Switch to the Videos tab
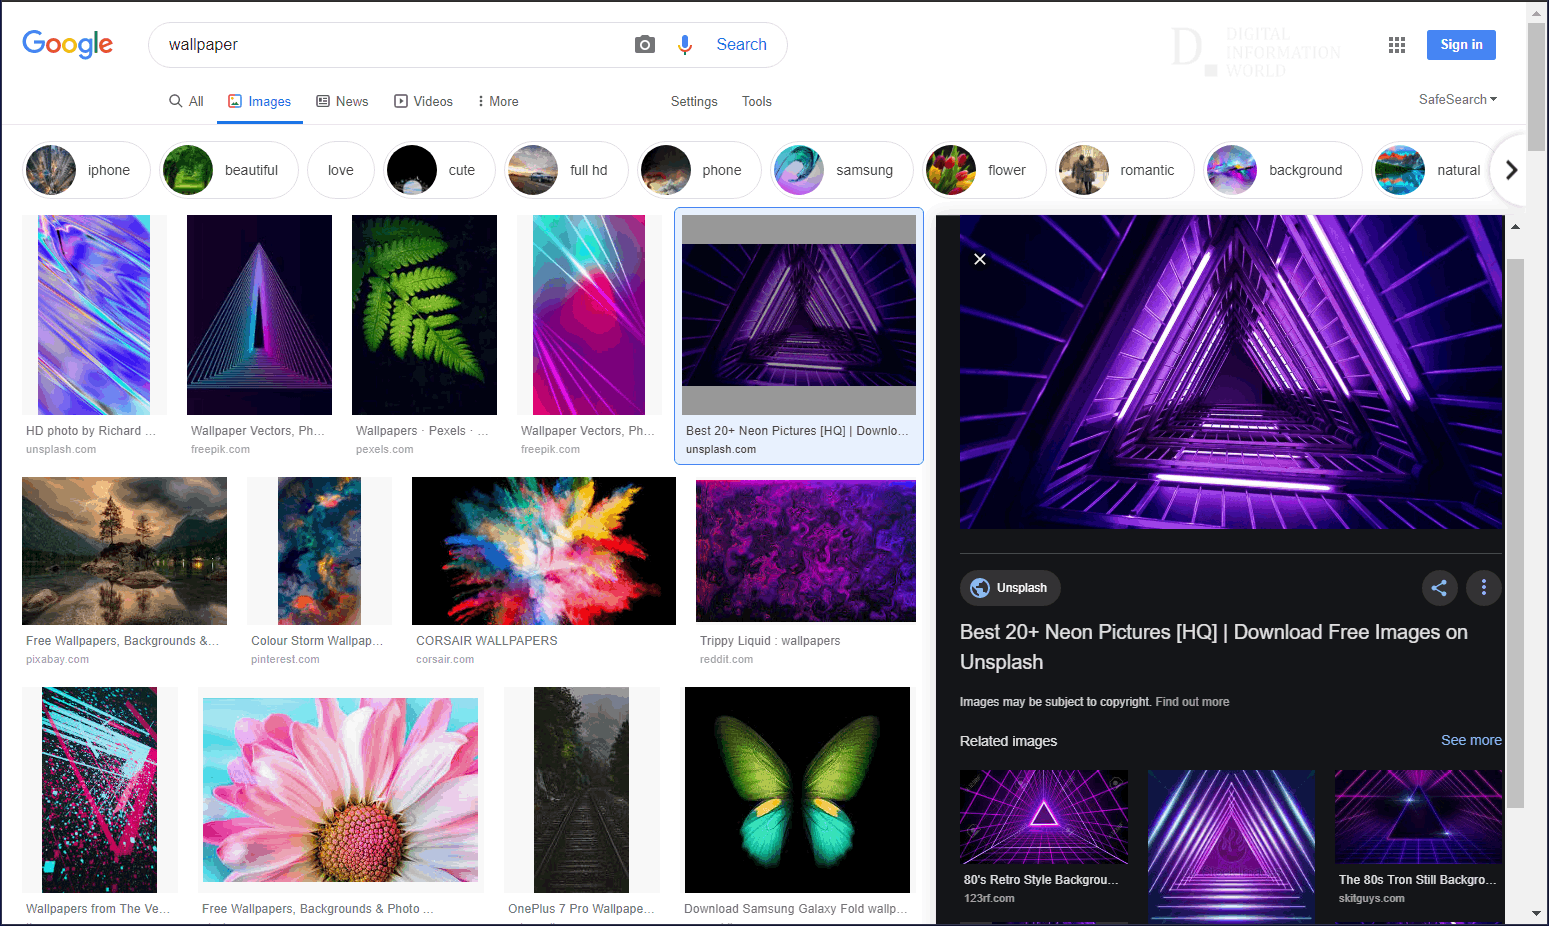Viewport: 1549px width, 926px height. (423, 101)
